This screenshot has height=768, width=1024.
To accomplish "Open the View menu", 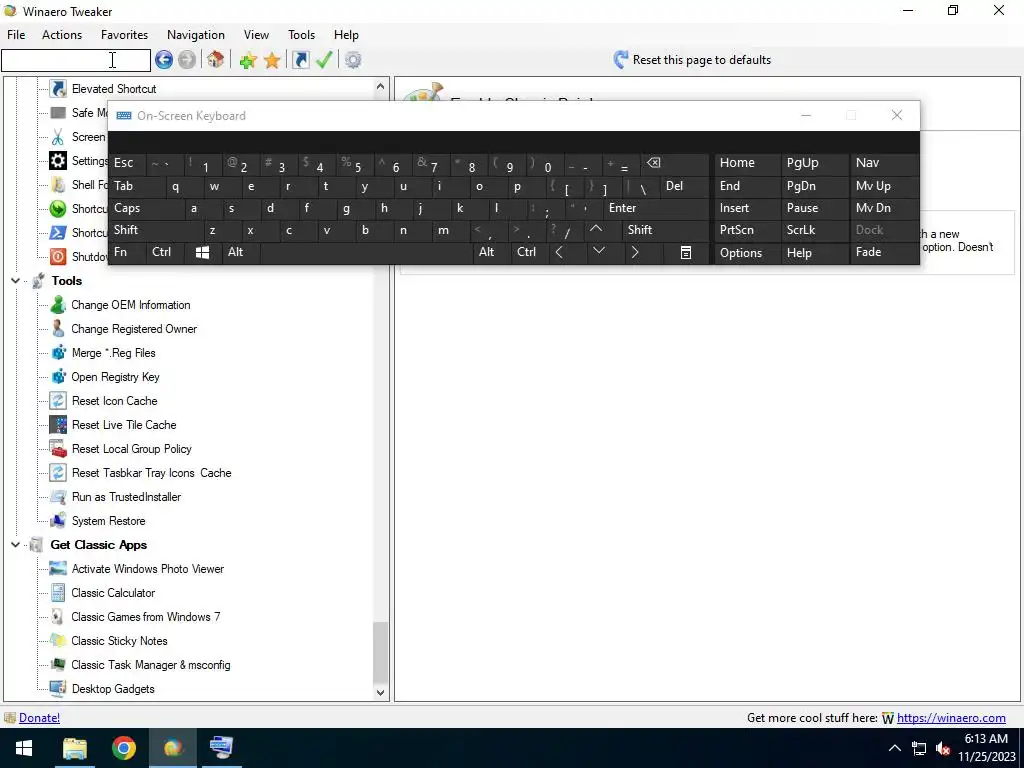I will pyautogui.click(x=256, y=35).
